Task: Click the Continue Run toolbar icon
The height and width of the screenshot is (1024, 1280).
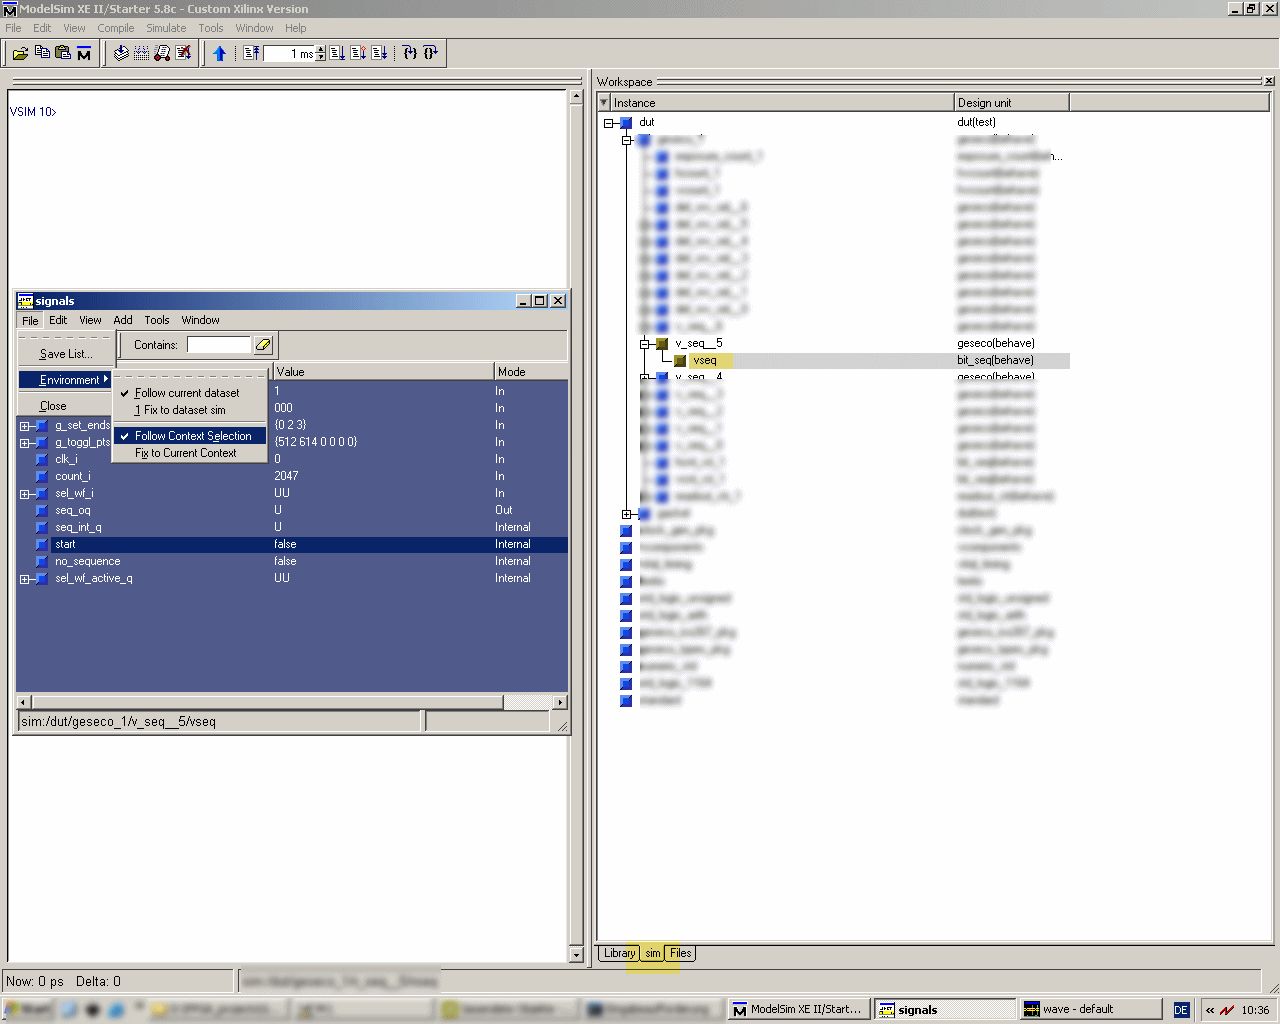Action: (358, 53)
